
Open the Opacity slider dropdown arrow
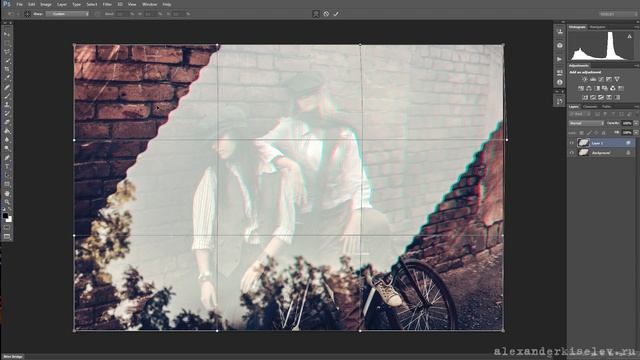point(636,123)
